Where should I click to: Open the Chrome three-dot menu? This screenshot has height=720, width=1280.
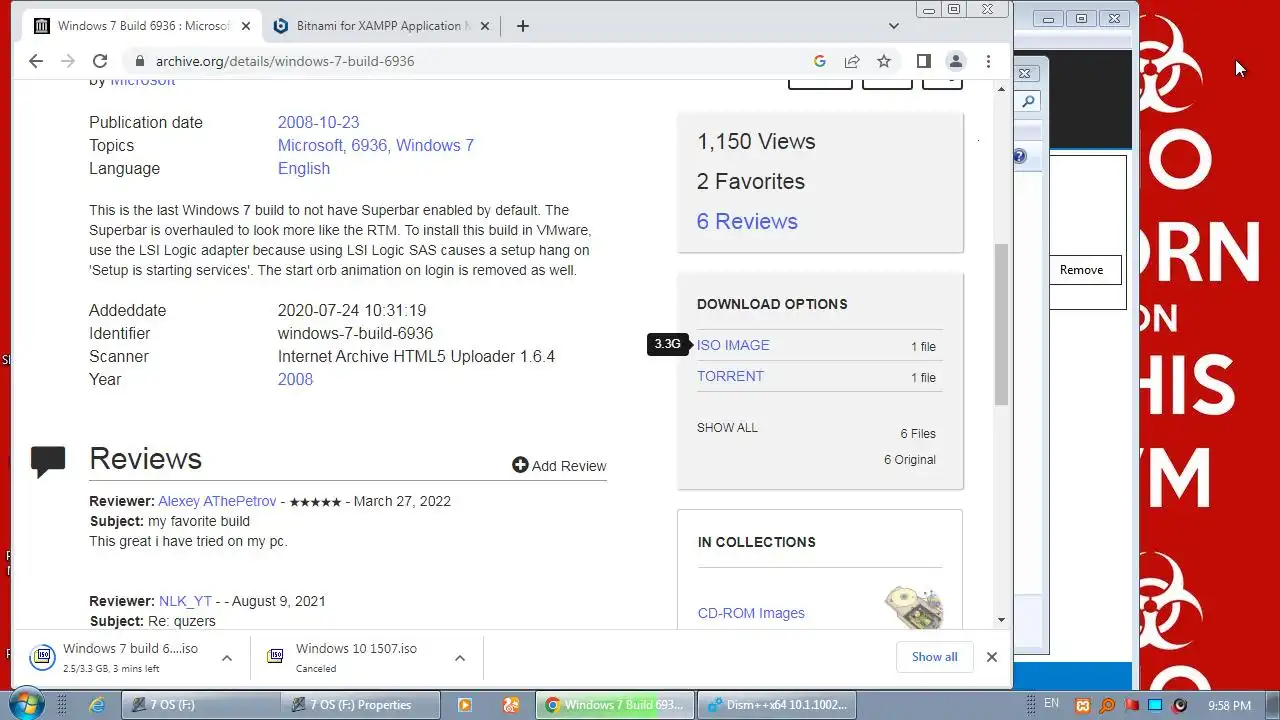(988, 61)
